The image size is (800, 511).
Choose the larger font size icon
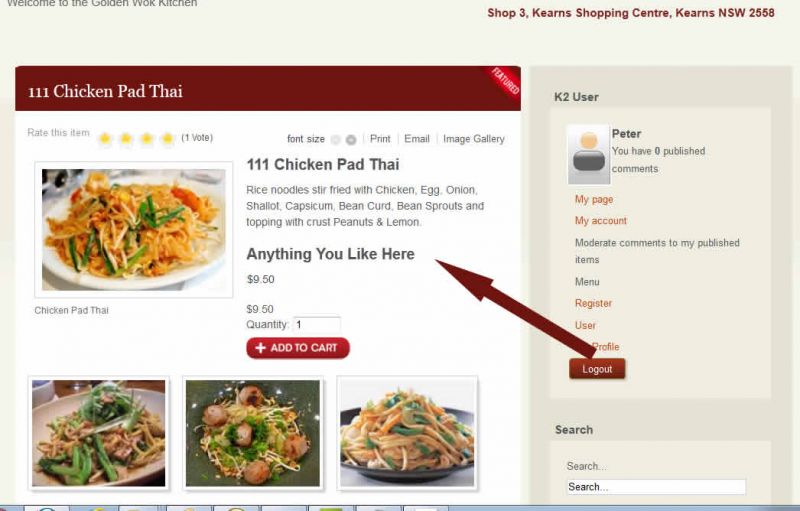tap(351, 139)
